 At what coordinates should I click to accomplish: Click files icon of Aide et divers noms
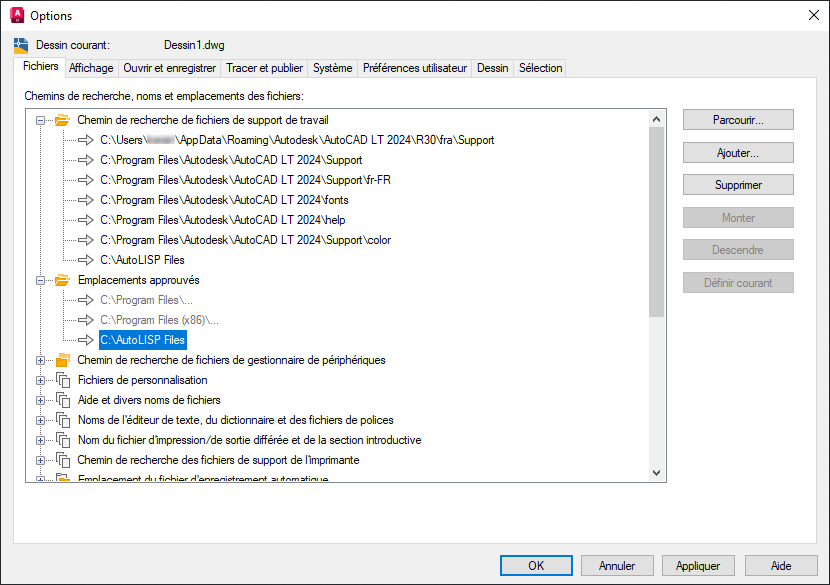pyautogui.click(x=63, y=400)
